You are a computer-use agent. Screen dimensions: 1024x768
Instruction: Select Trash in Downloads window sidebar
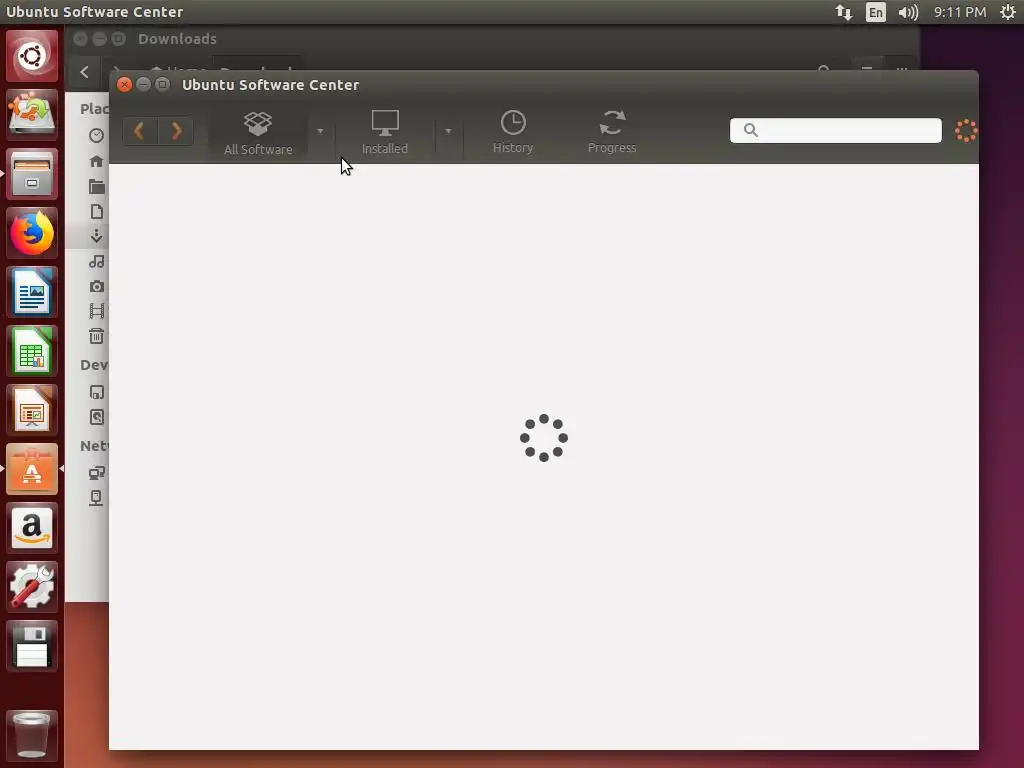tap(96, 336)
